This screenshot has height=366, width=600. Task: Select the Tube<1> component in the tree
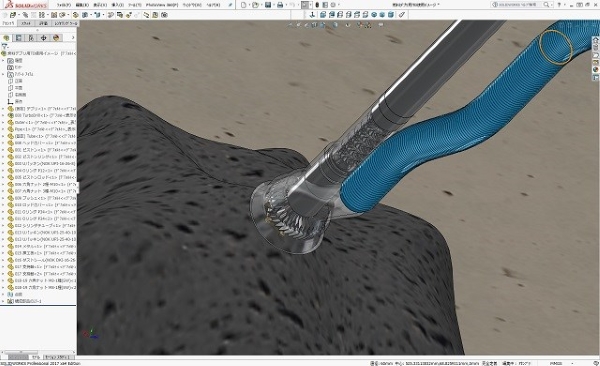coord(42,136)
